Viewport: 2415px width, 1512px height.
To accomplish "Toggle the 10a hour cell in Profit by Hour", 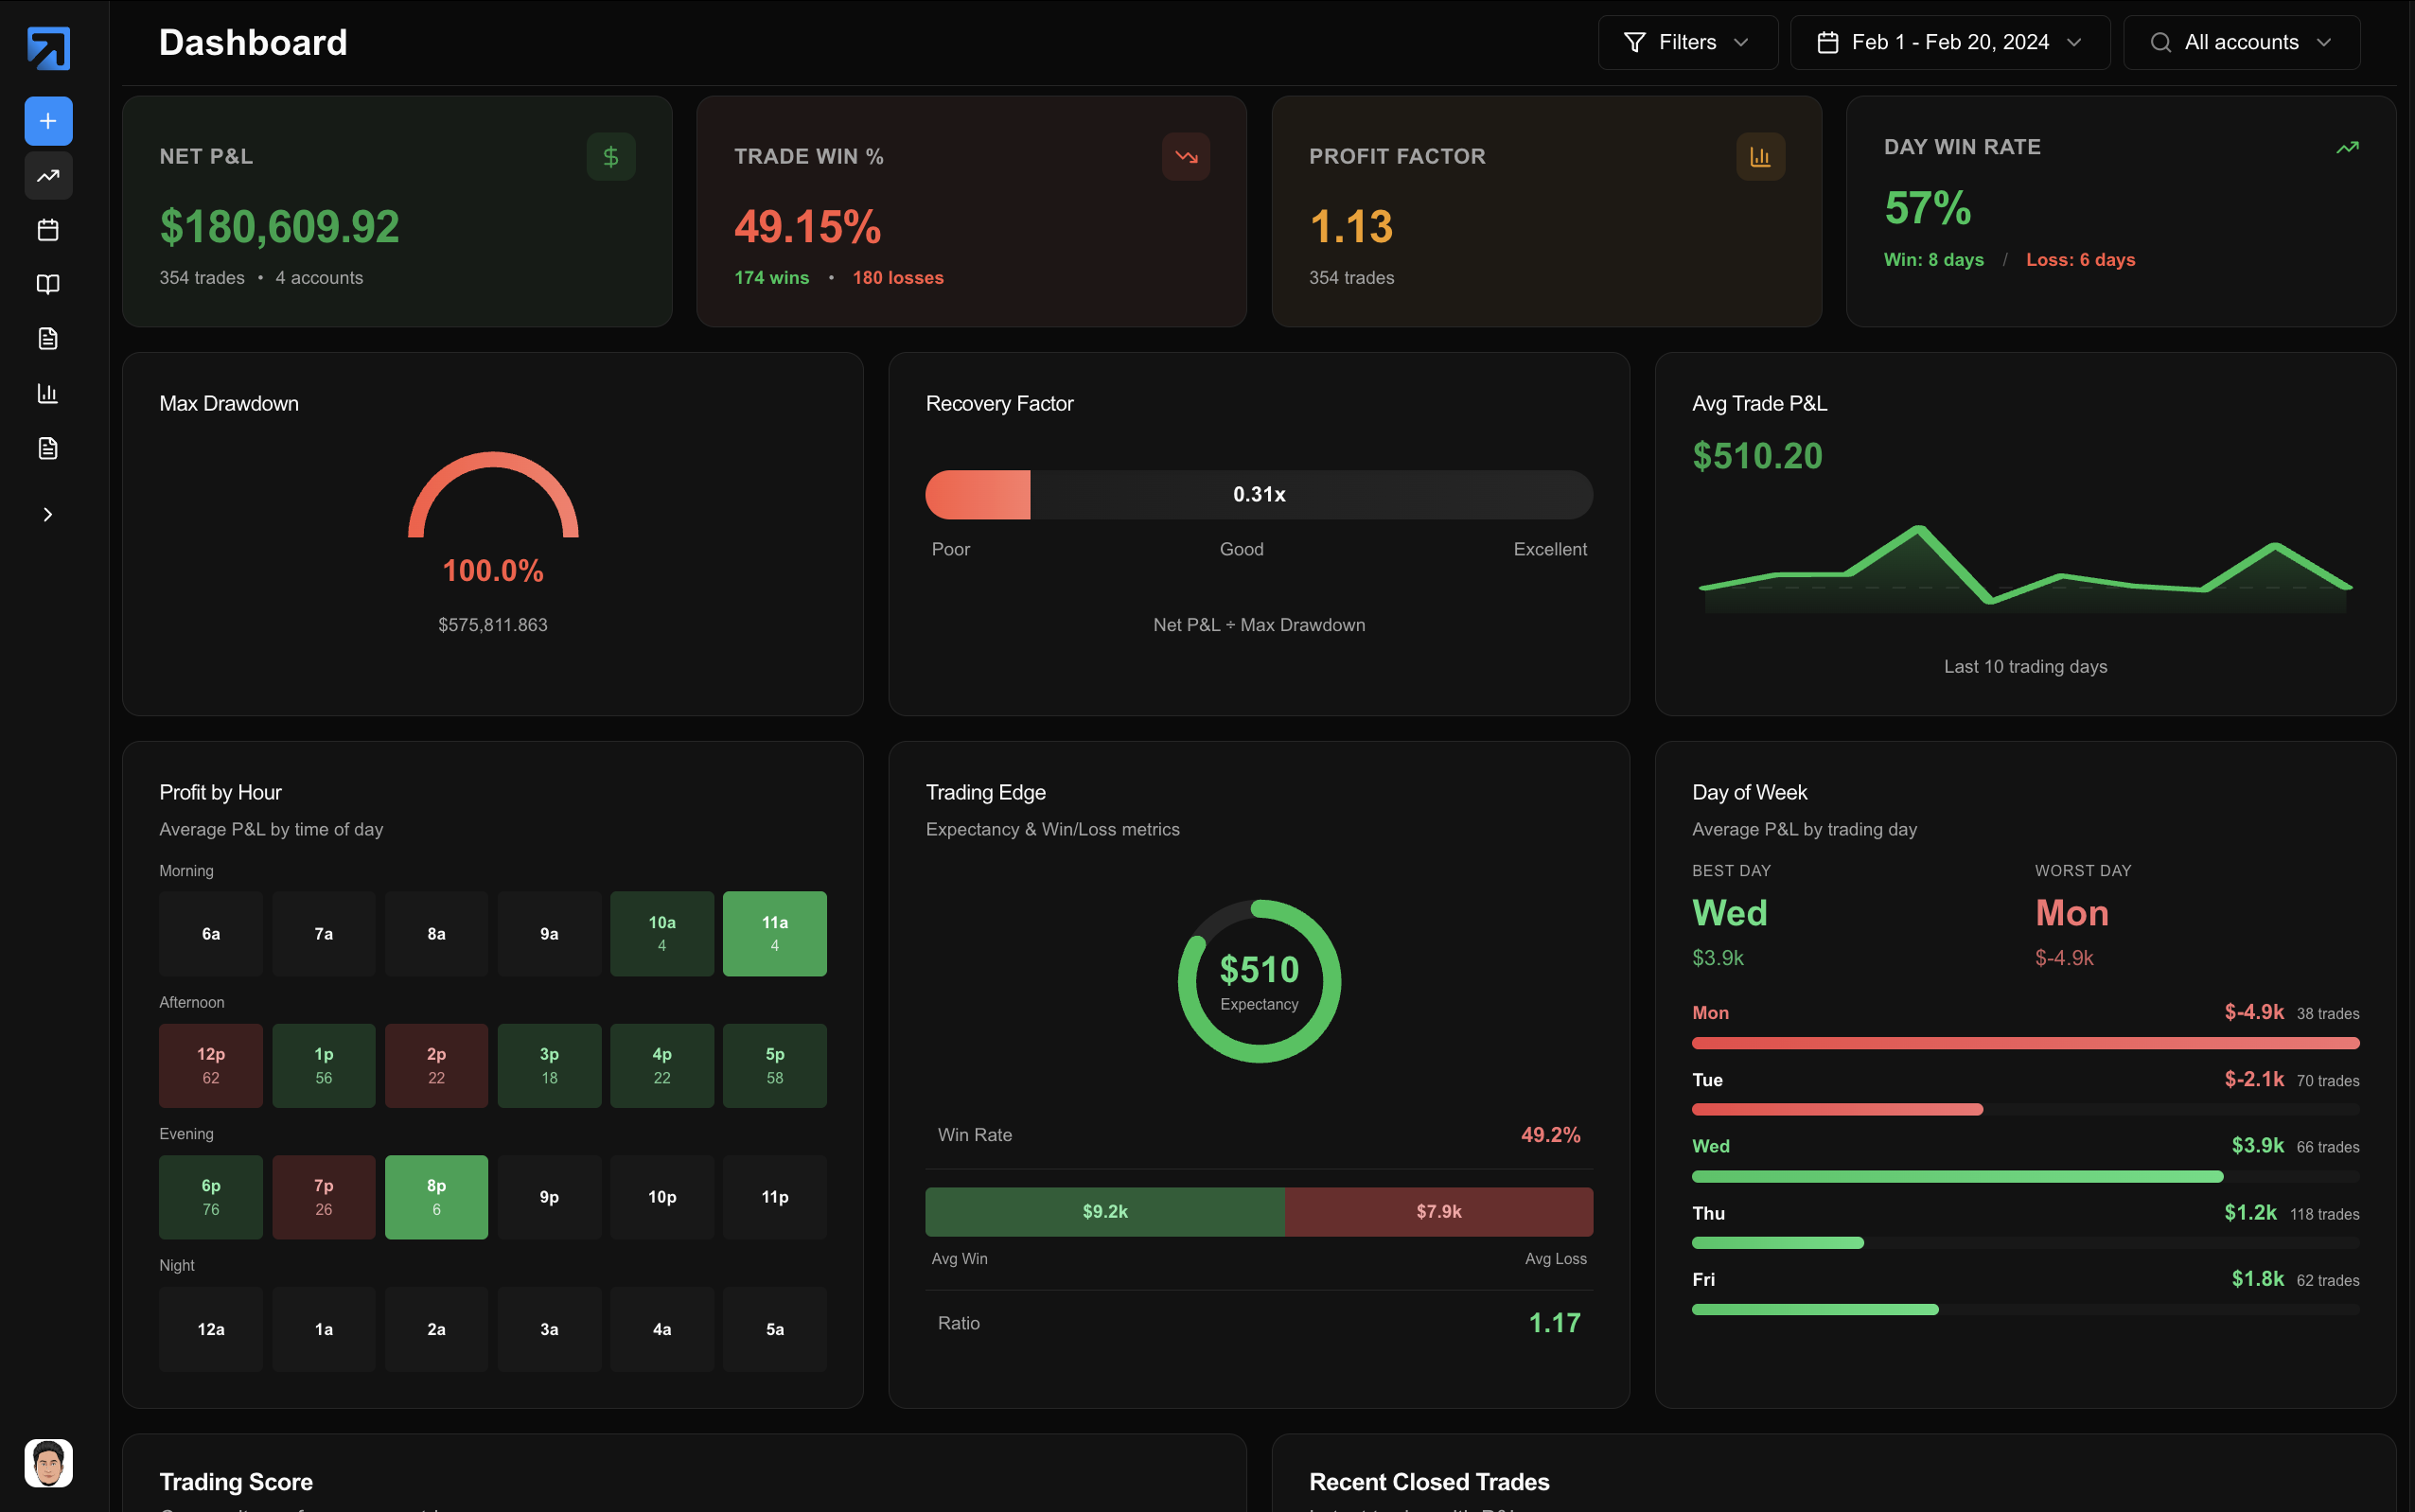I will point(661,933).
